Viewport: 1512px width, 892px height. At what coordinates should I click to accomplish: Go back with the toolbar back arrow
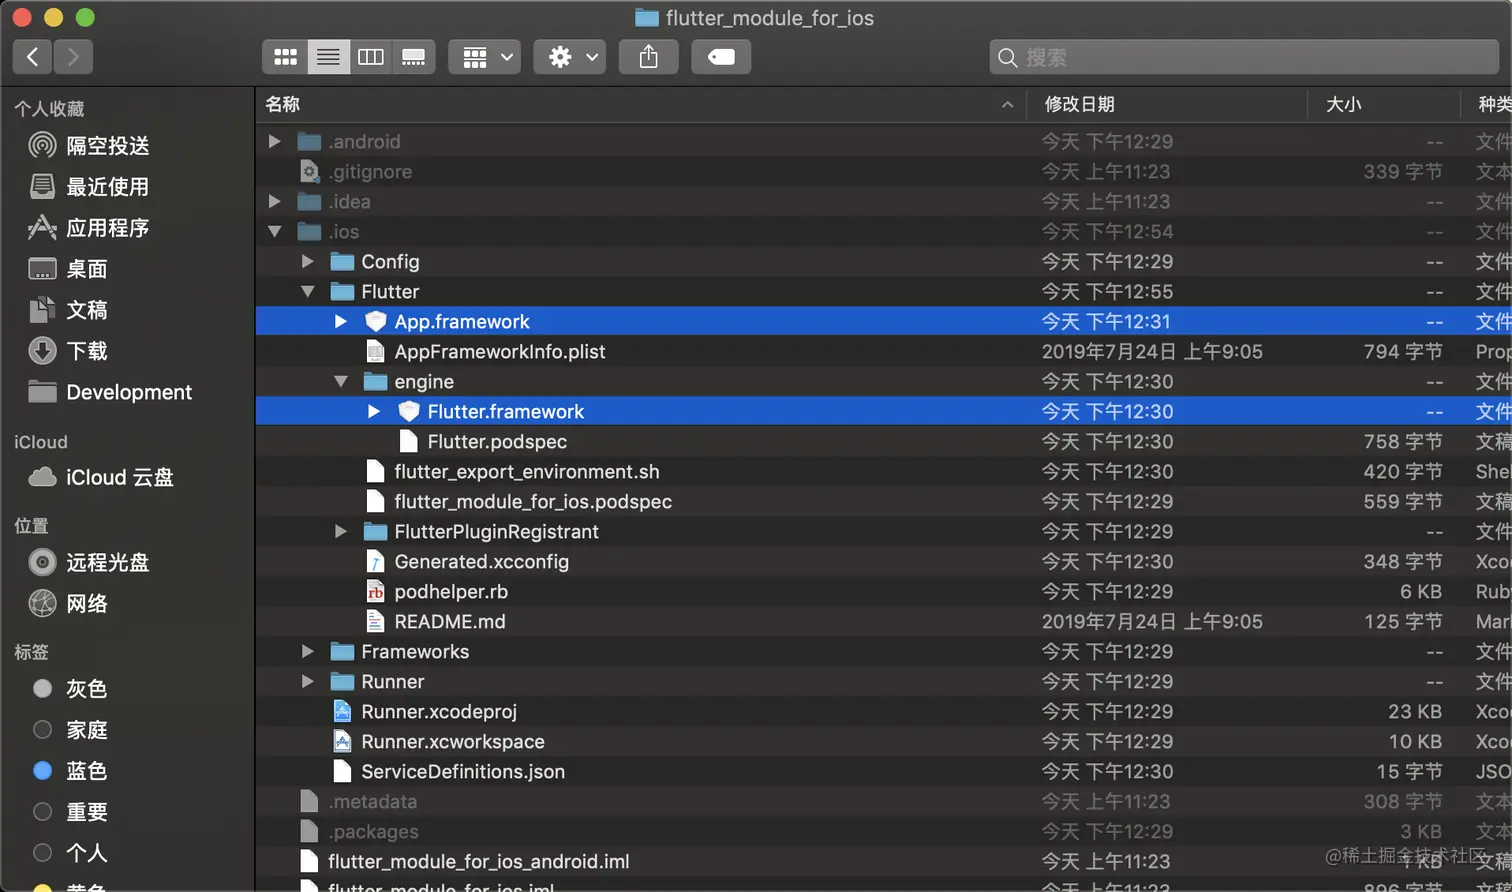point(33,57)
